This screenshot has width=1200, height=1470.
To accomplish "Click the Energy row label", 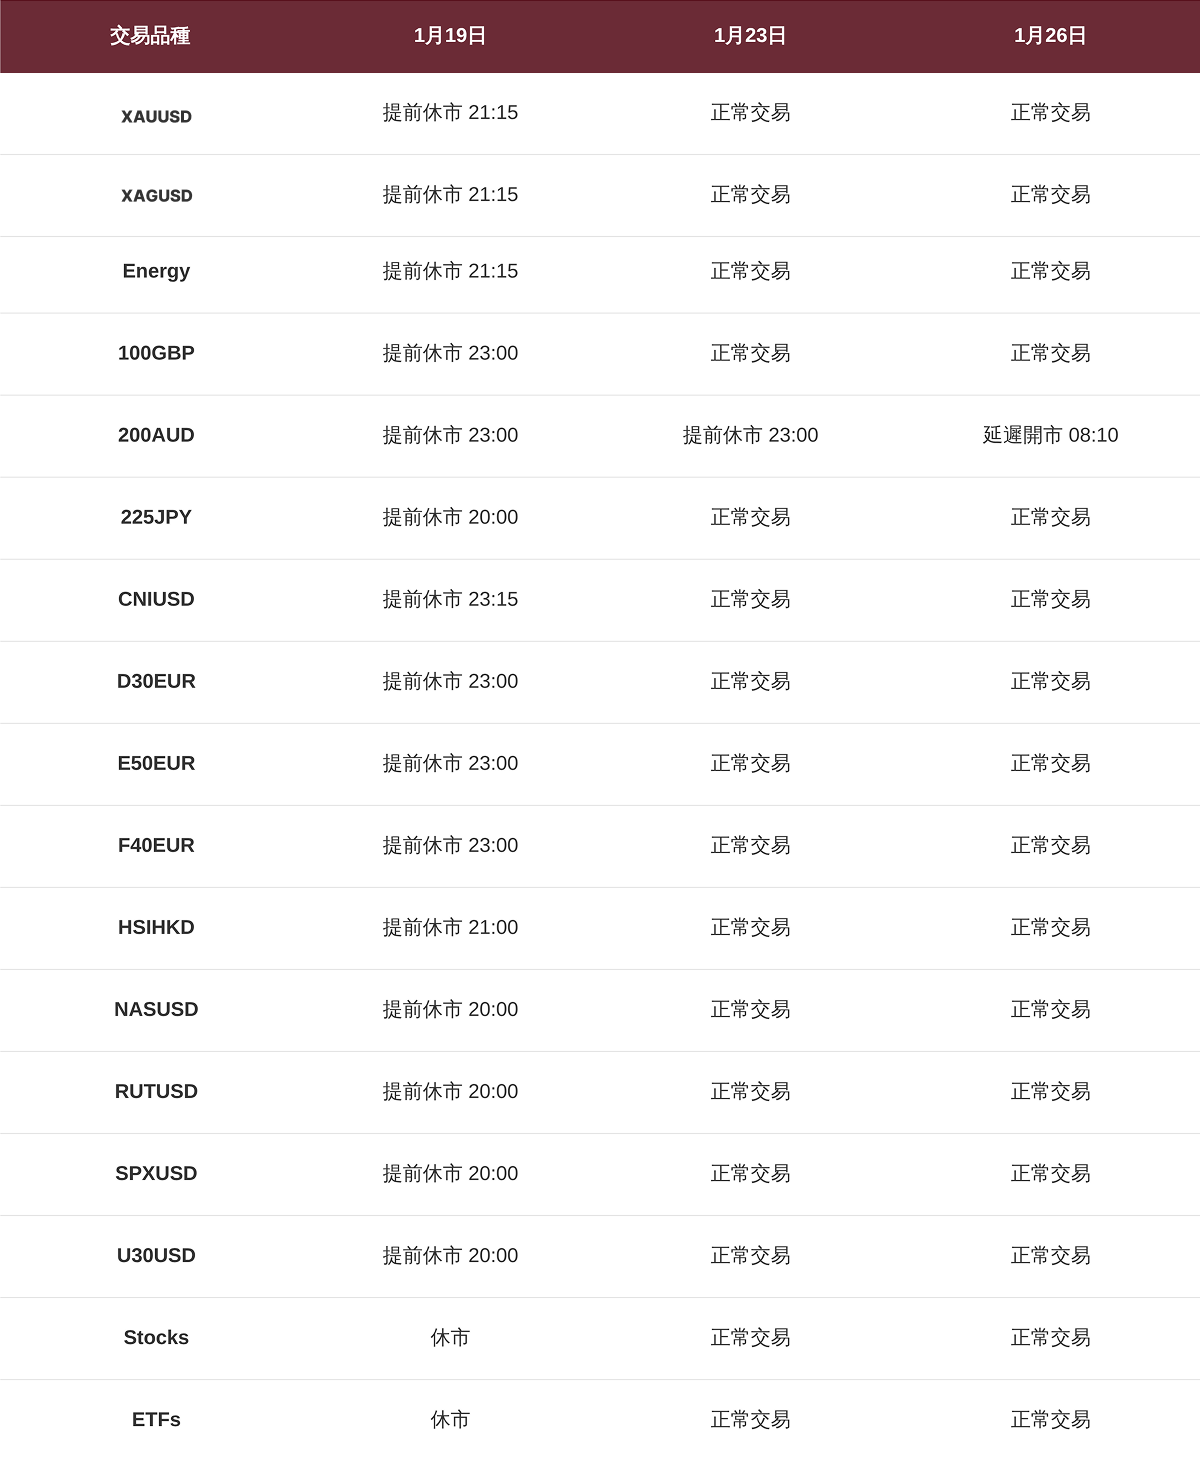I will tap(156, 271).
